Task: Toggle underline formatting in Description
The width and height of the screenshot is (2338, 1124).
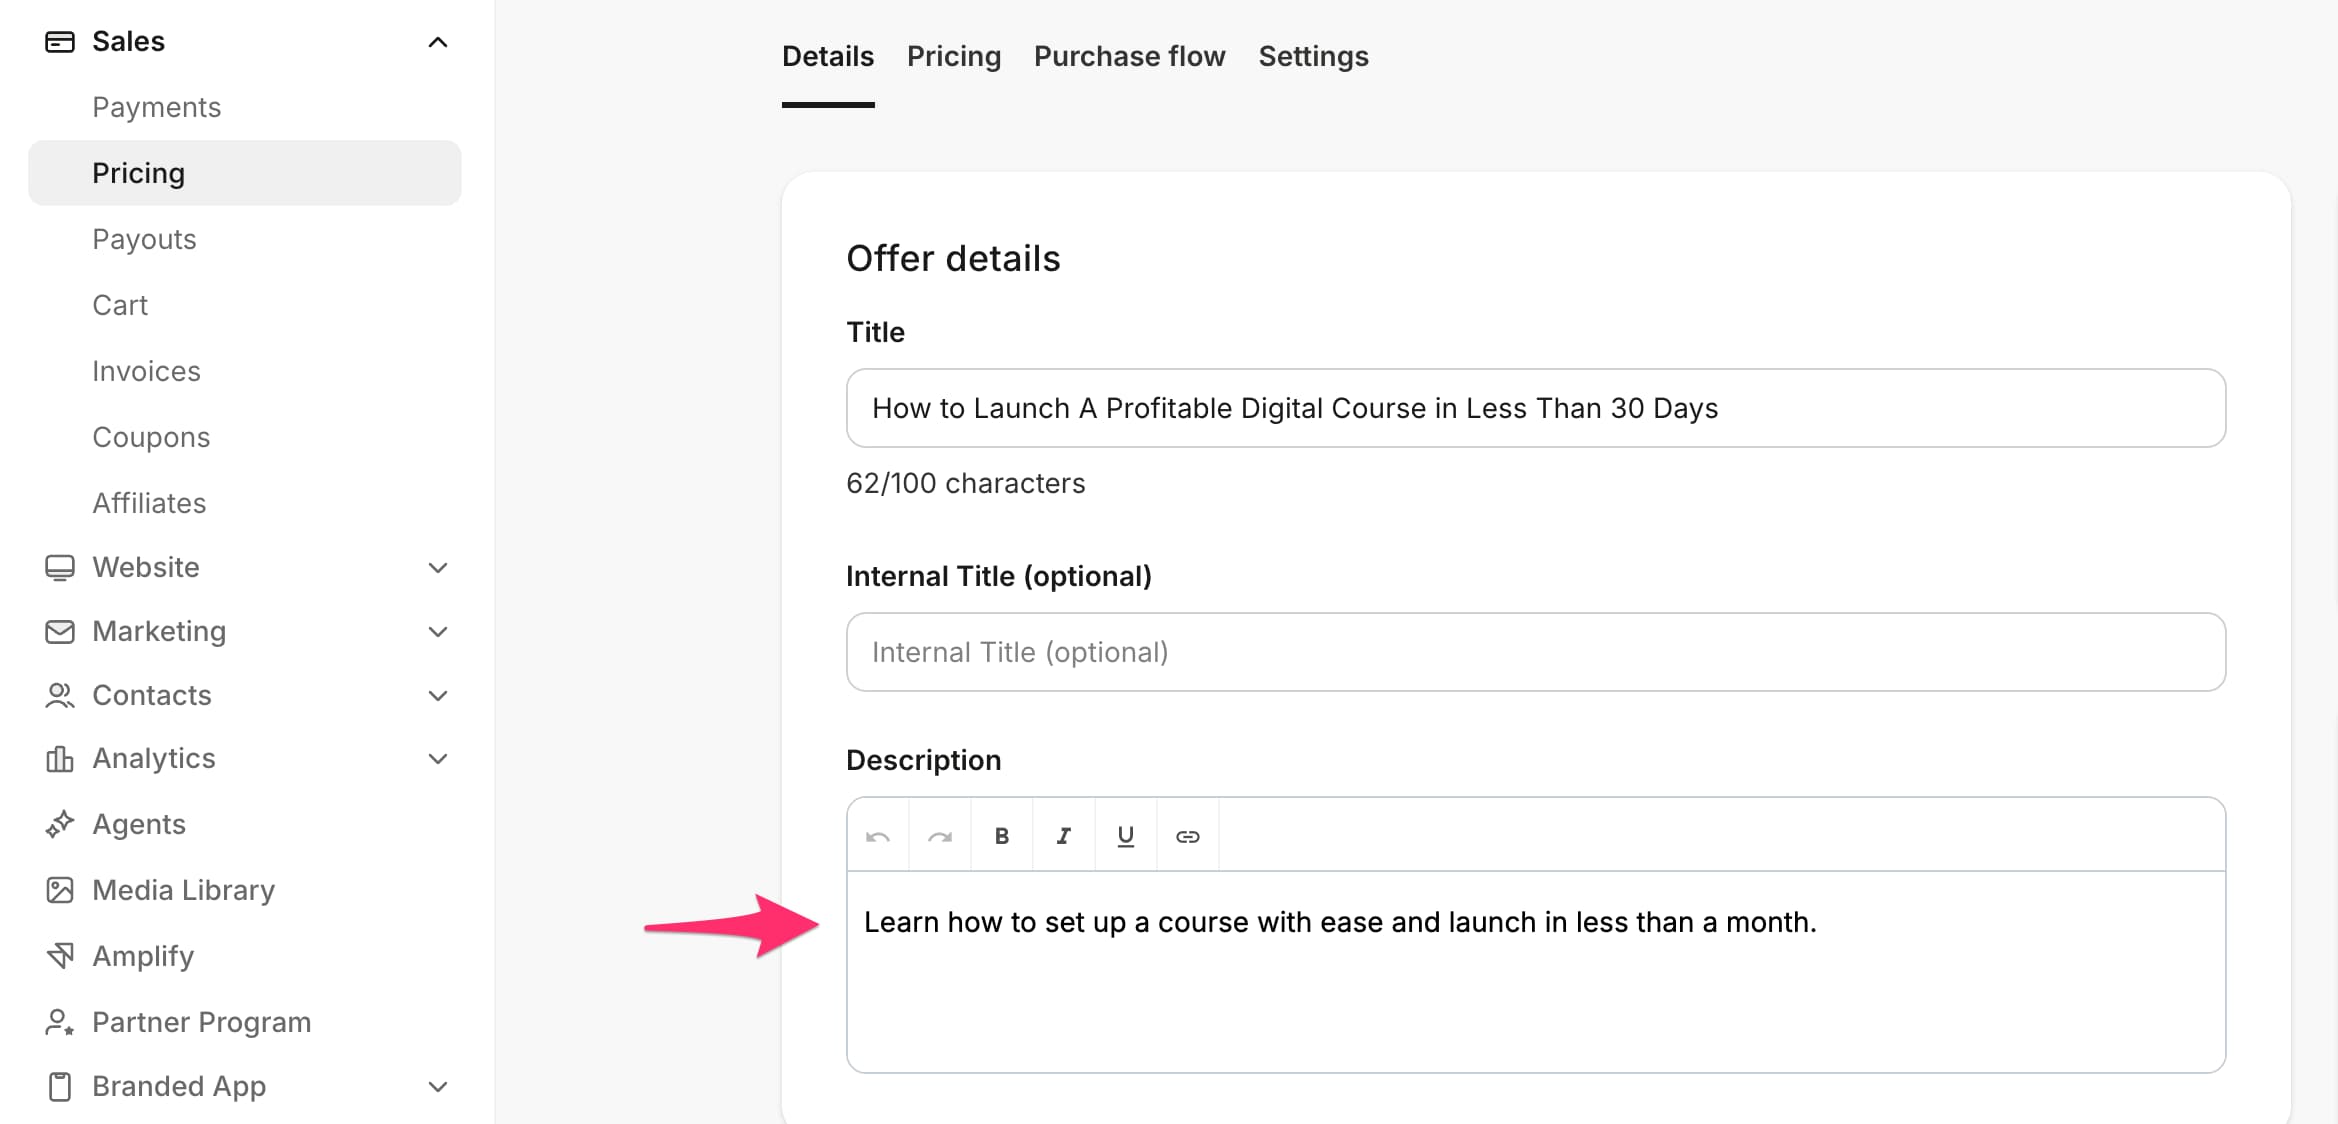Action: (x=1126, y=836)
